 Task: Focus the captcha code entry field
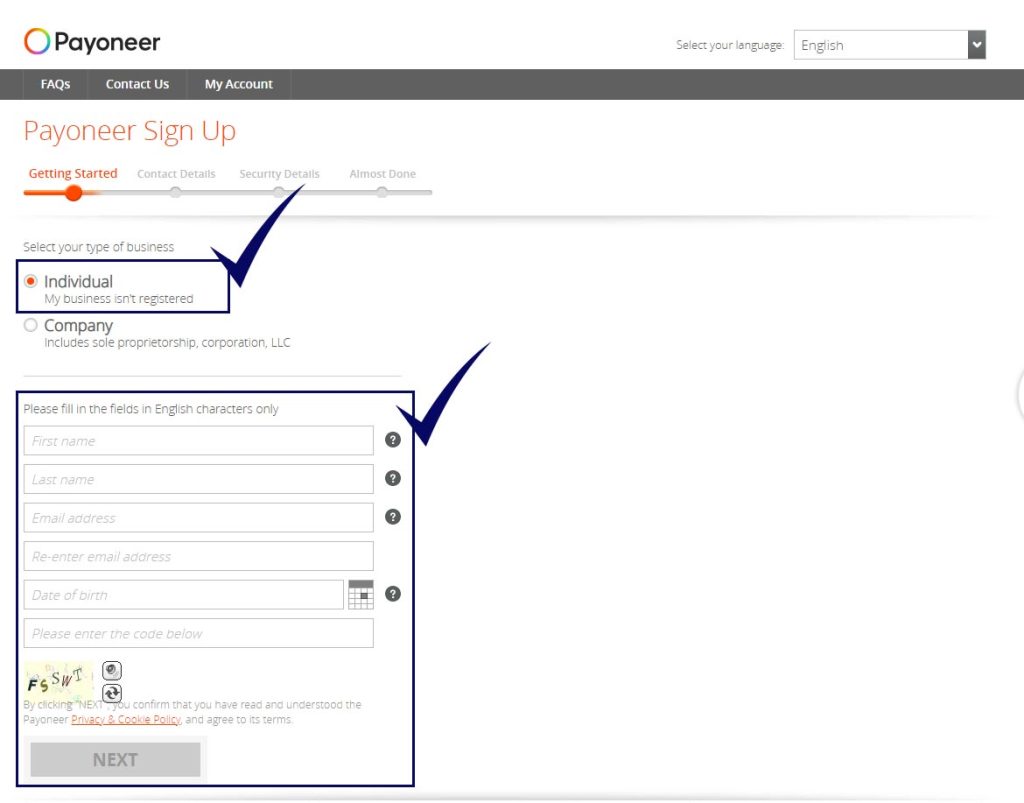198,633
